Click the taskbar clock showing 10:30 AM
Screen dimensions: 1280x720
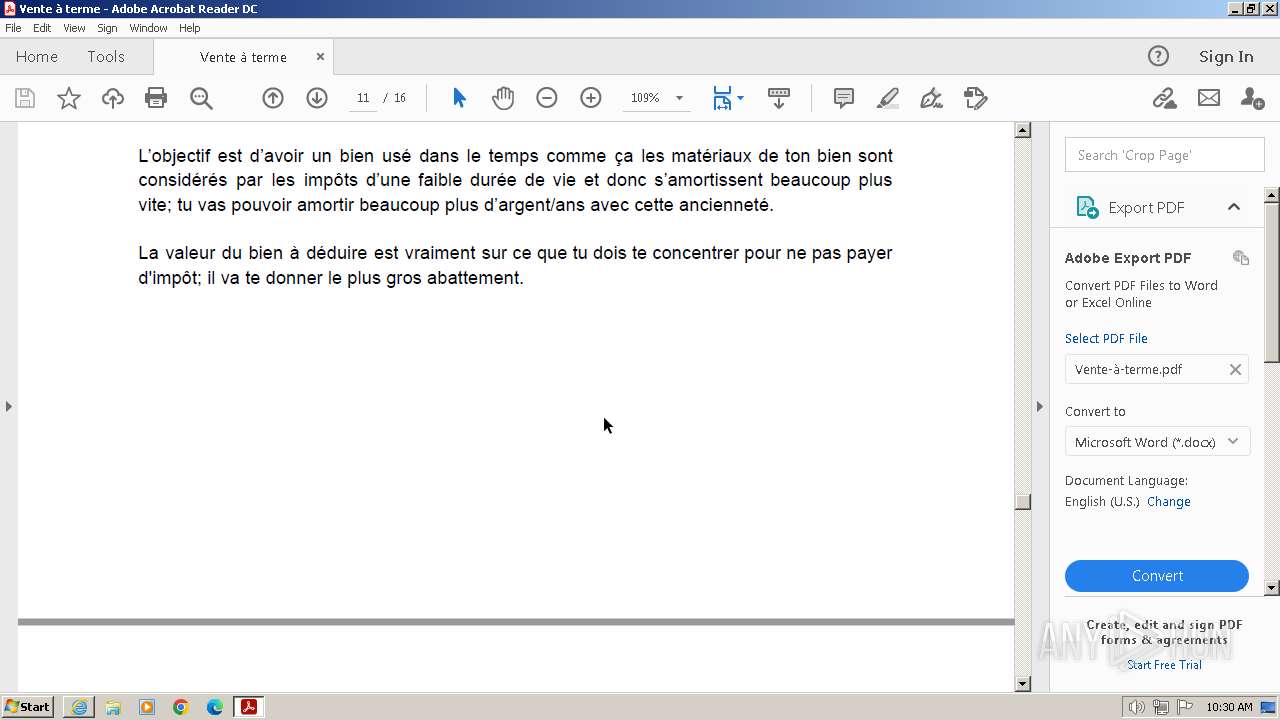pyautogui.click(x=1229, y=707)
